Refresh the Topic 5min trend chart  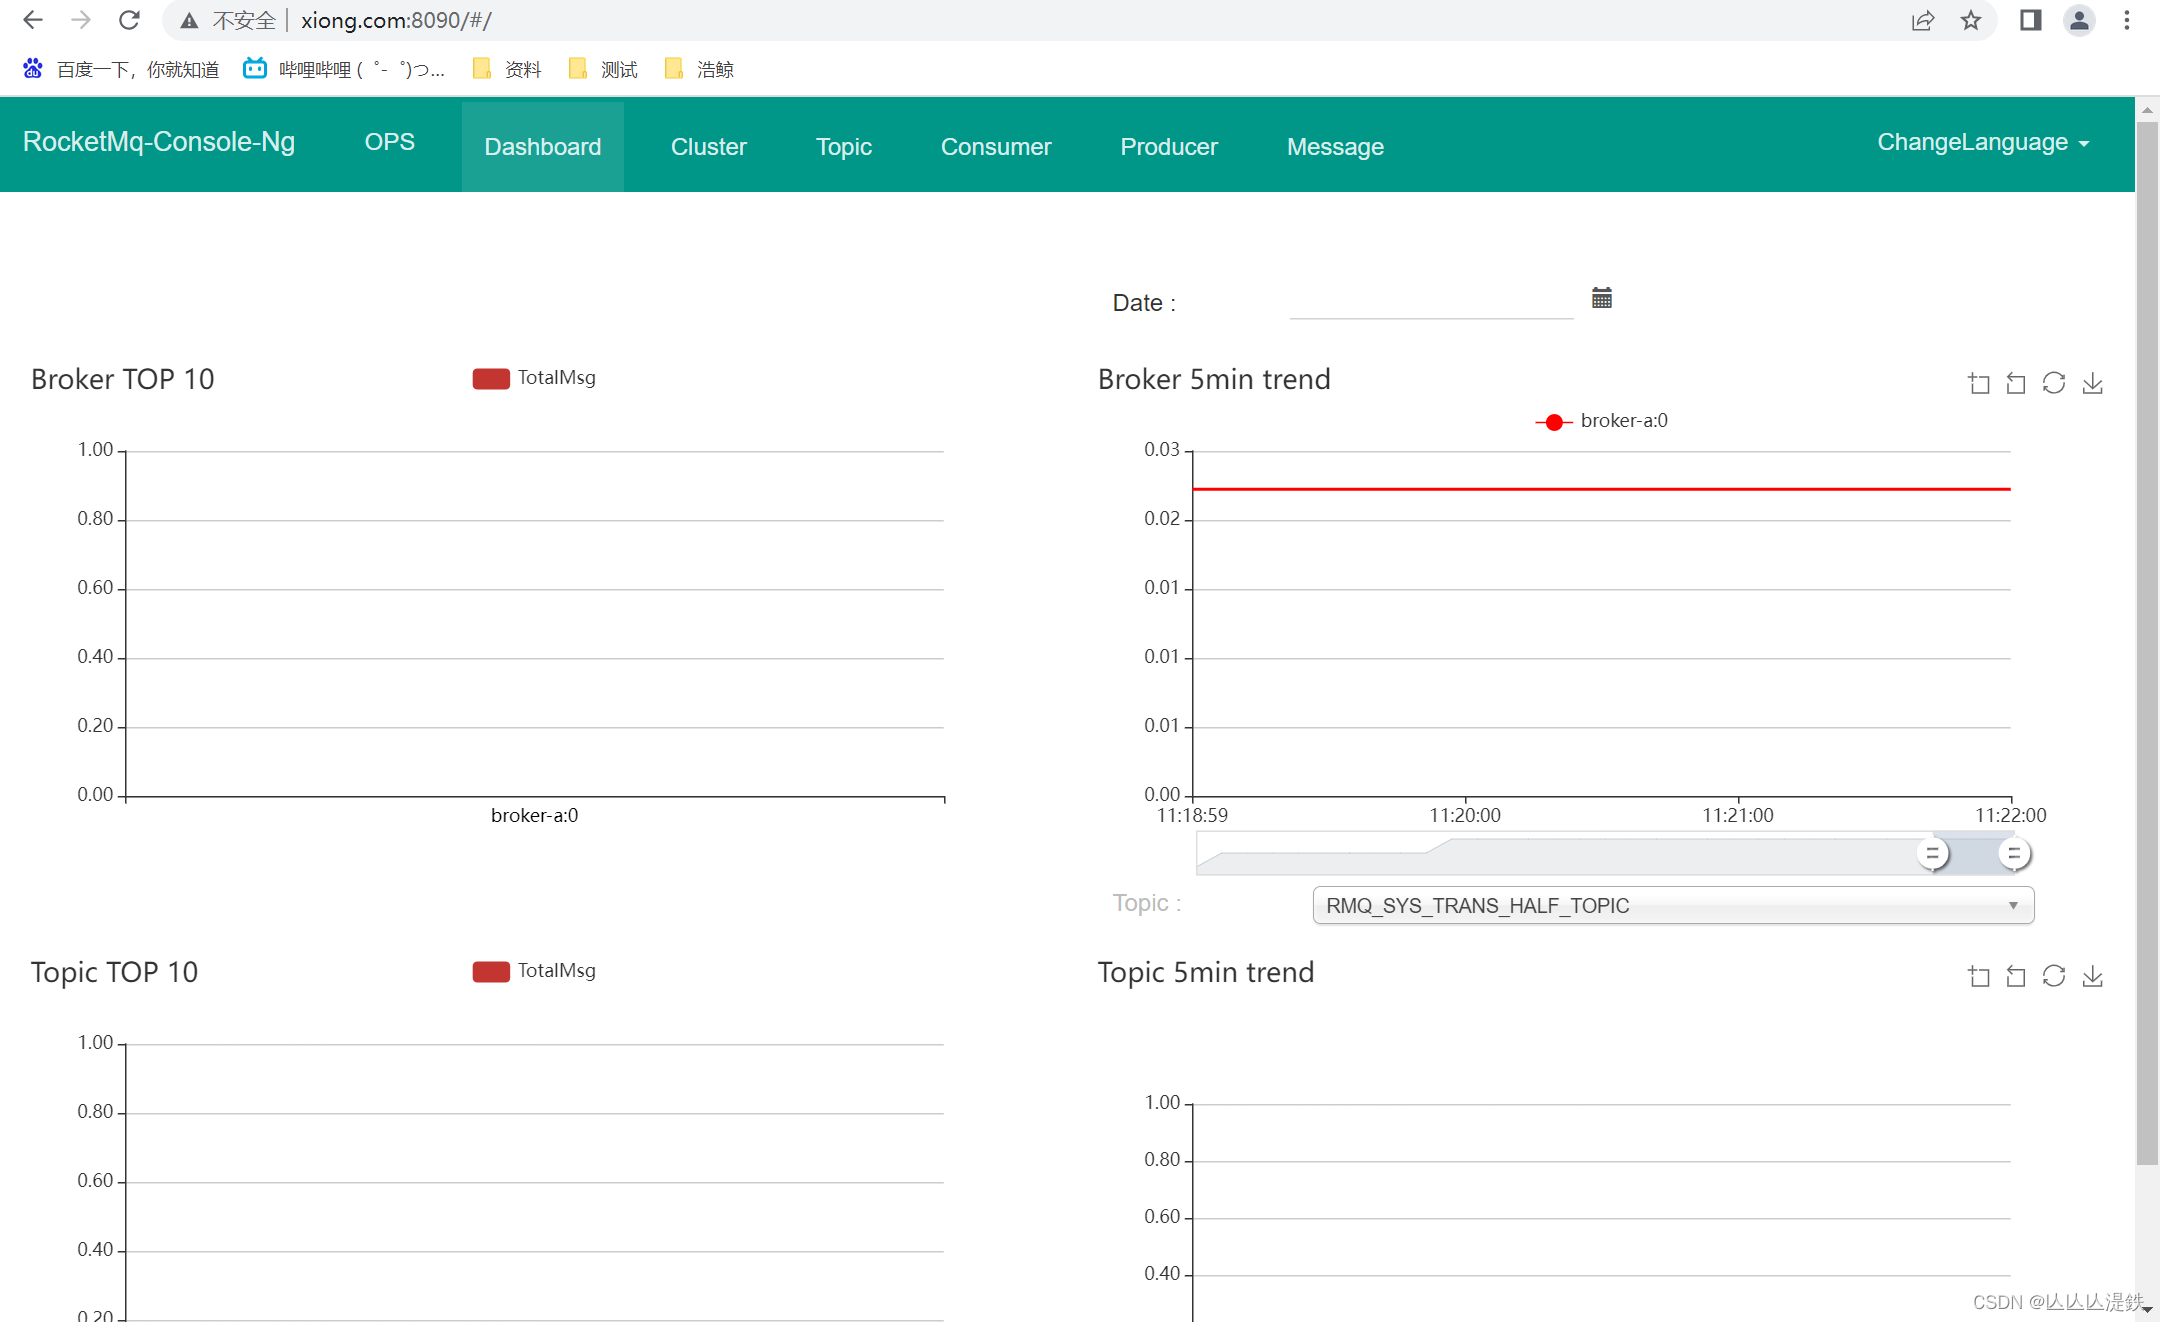(x=2054, y=976)
